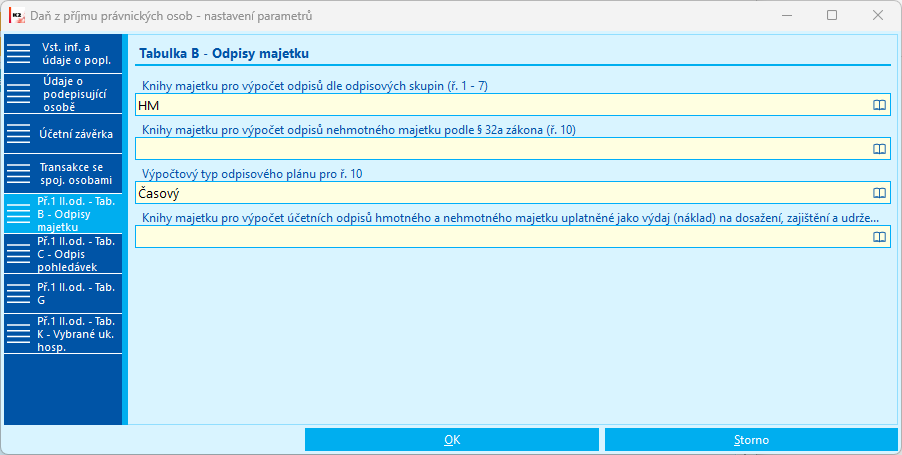
Task: Minimize the nastavení parametrů window
Action: (786, 16)
